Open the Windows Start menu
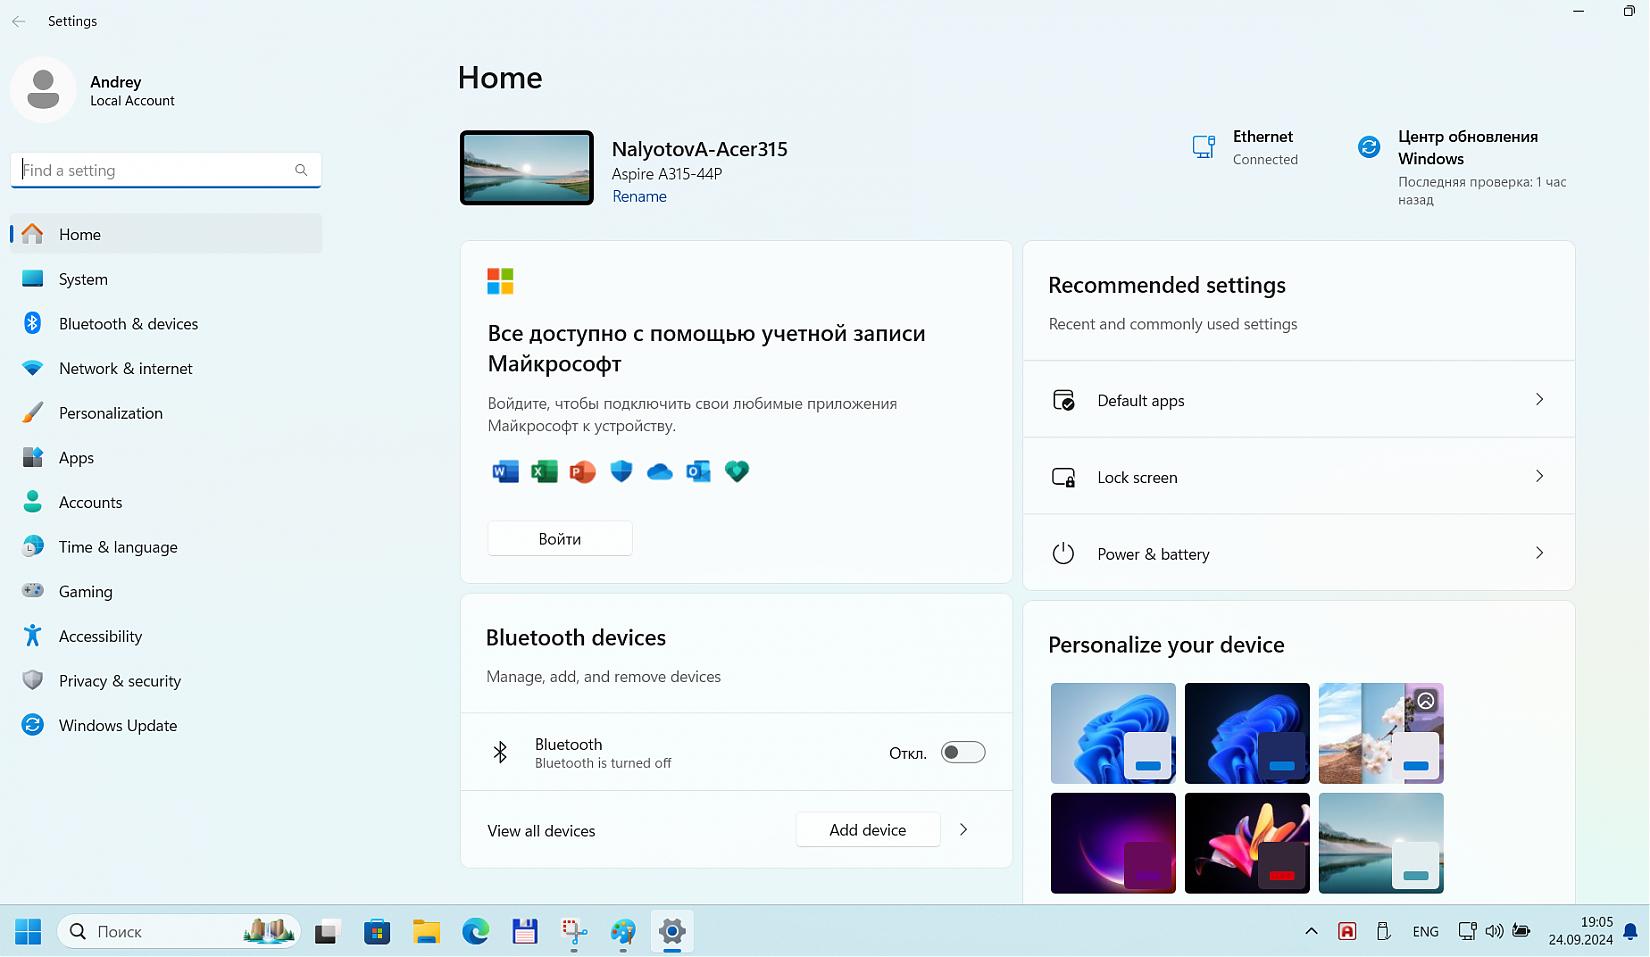Image resolution: width=1650 pixels, height=957 pixels. 28,932
